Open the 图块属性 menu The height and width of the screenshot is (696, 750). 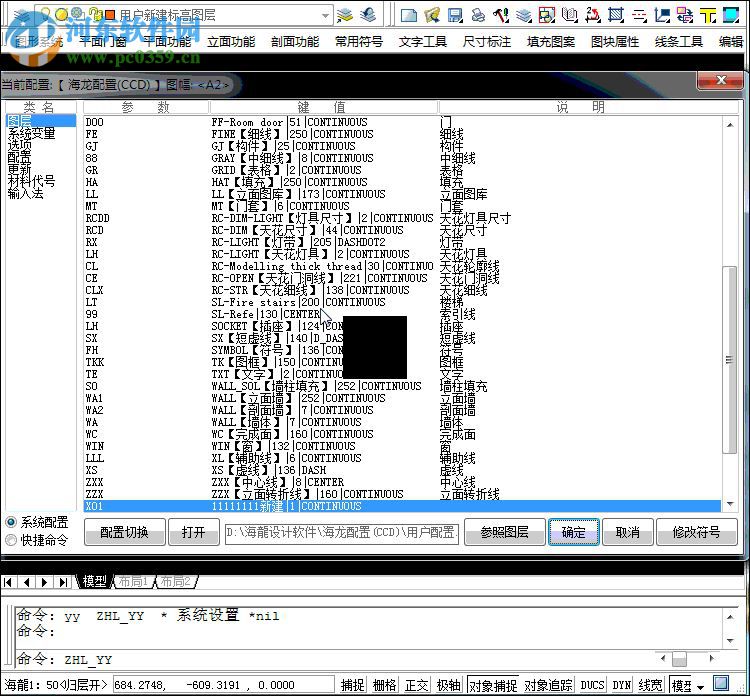pos(615,42)
